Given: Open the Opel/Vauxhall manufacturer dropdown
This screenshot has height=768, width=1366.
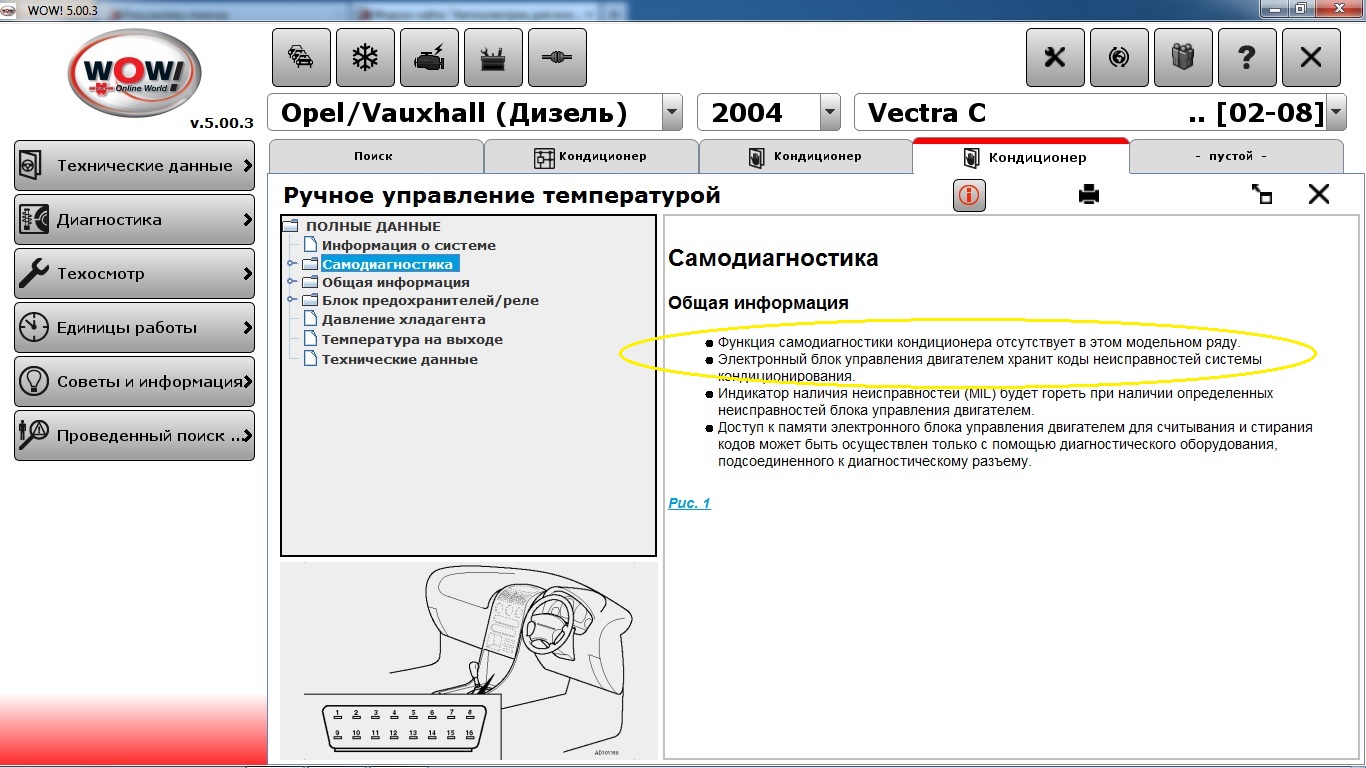Looking at the screenshot, I should 672,113.
